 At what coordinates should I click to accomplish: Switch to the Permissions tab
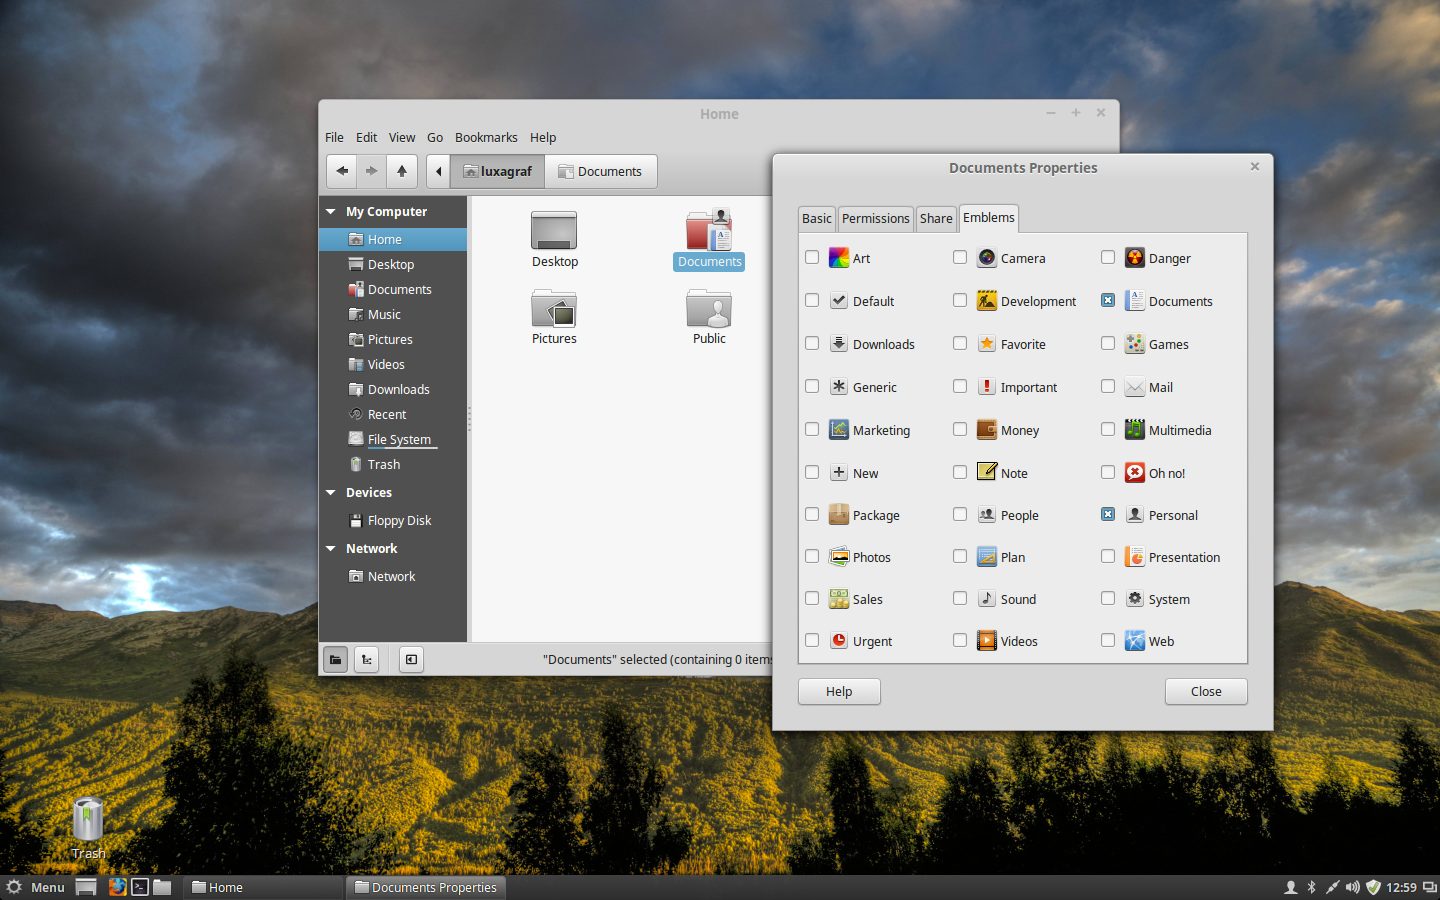click(875, 218)
